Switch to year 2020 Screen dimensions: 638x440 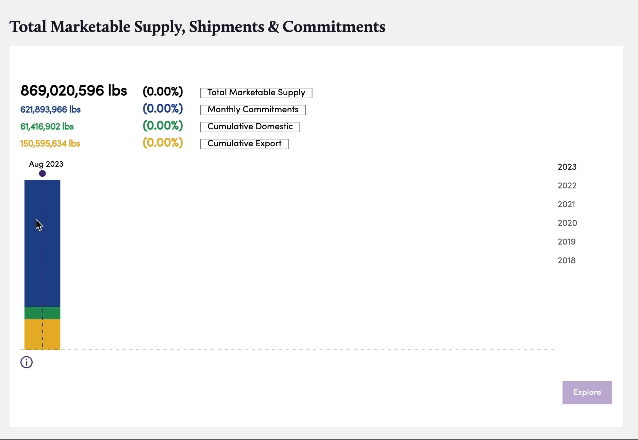[x=567, y=223]
